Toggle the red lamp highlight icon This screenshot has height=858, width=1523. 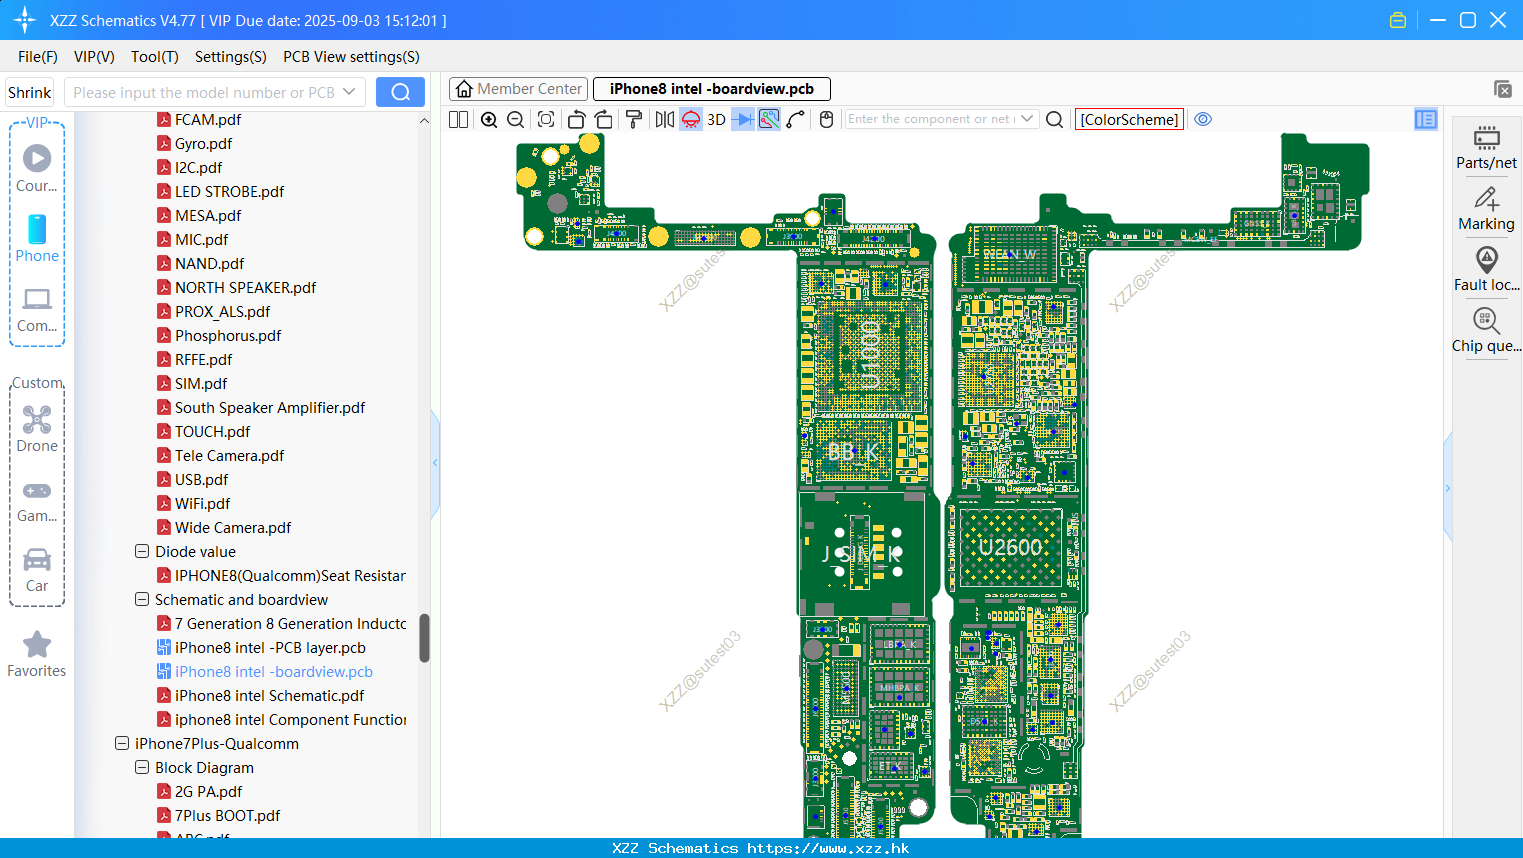point(690,119)
